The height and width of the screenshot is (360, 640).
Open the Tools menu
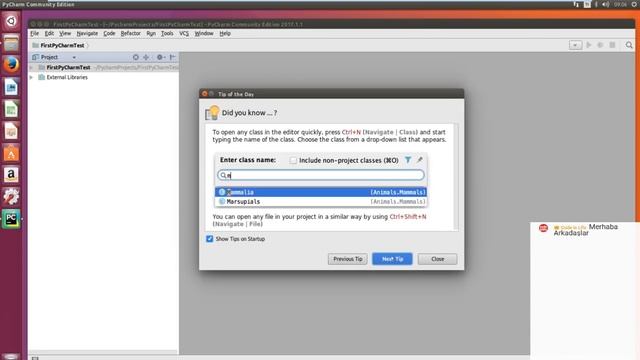coord(167,33)
